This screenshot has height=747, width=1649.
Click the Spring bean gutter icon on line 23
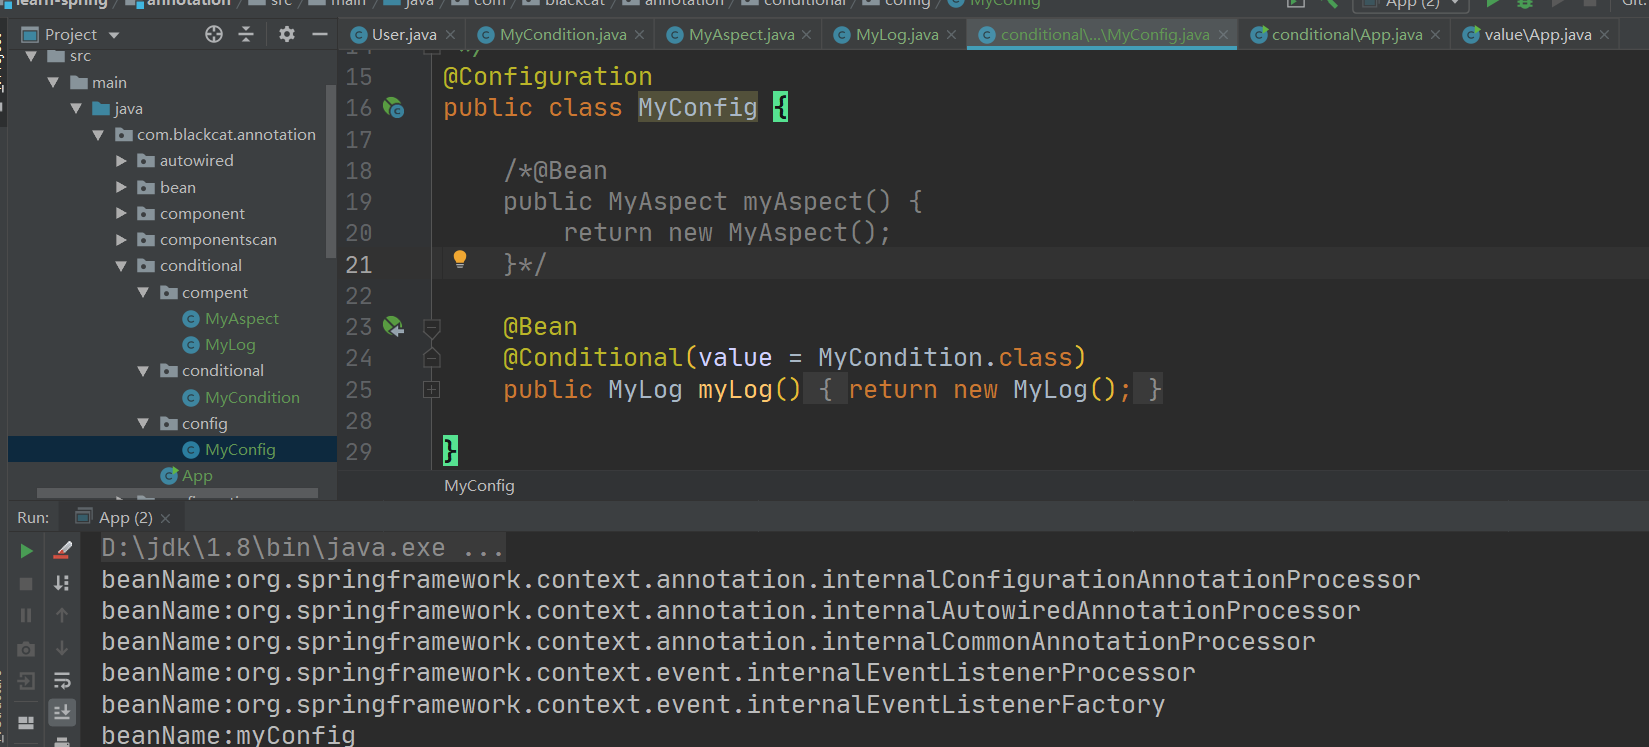point(394,327)
